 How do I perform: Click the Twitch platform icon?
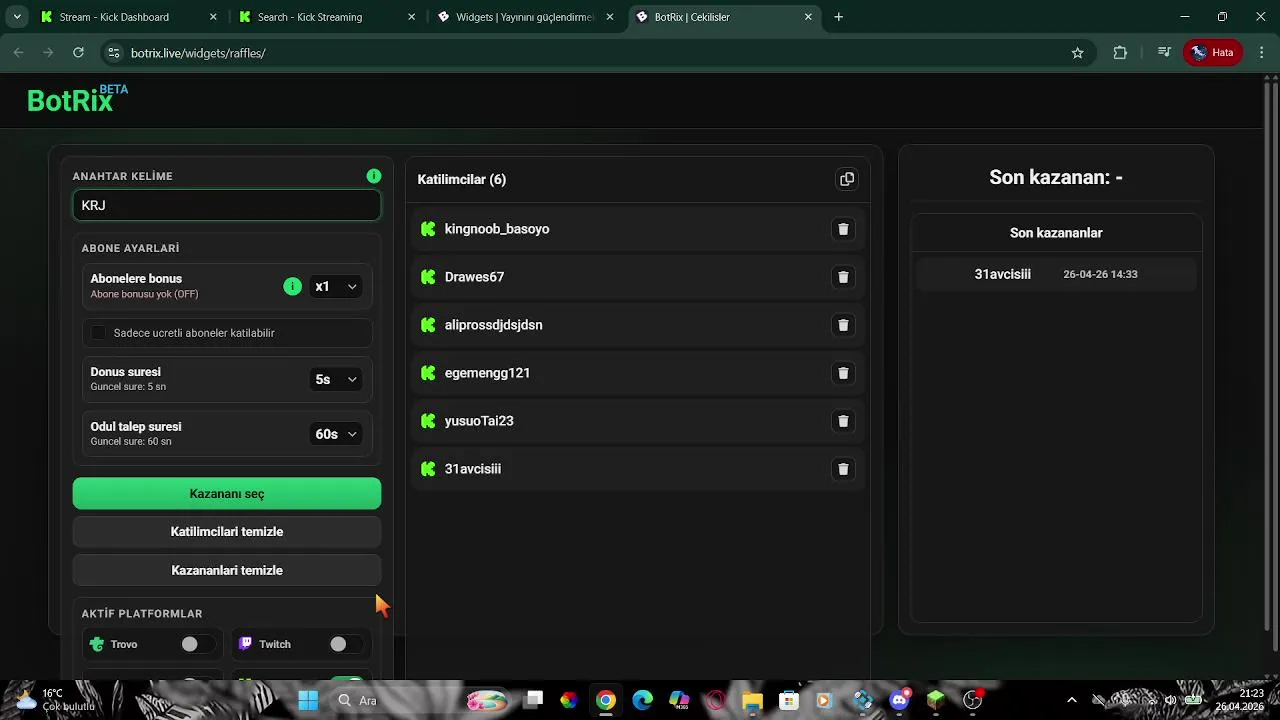[246, 644]
